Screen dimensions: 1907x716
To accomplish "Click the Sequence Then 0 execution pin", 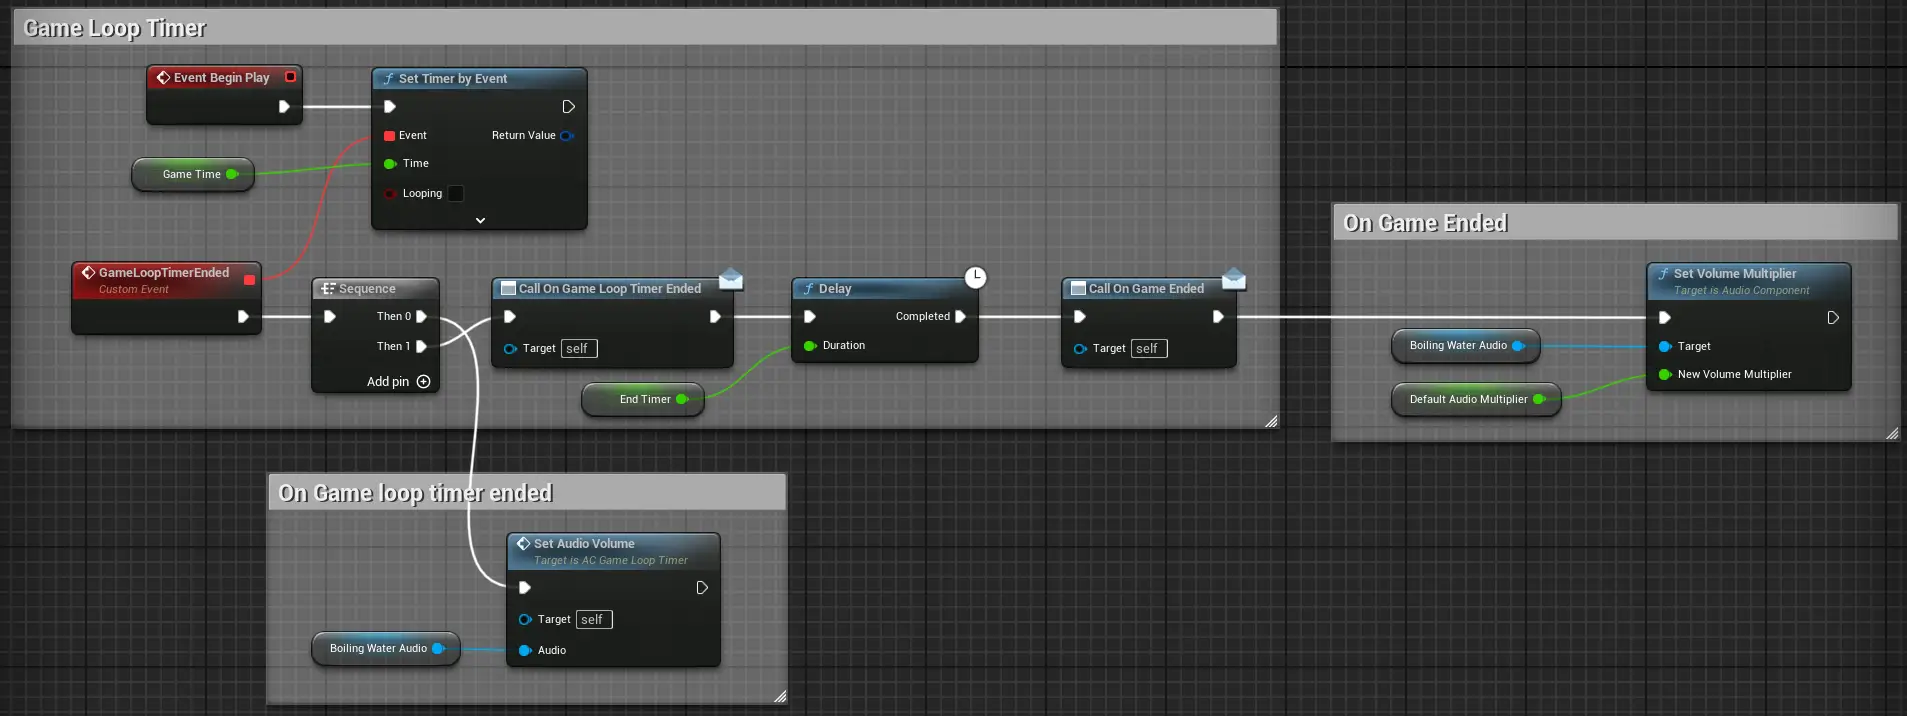I will pyautogui.click(x=421, y=316).
